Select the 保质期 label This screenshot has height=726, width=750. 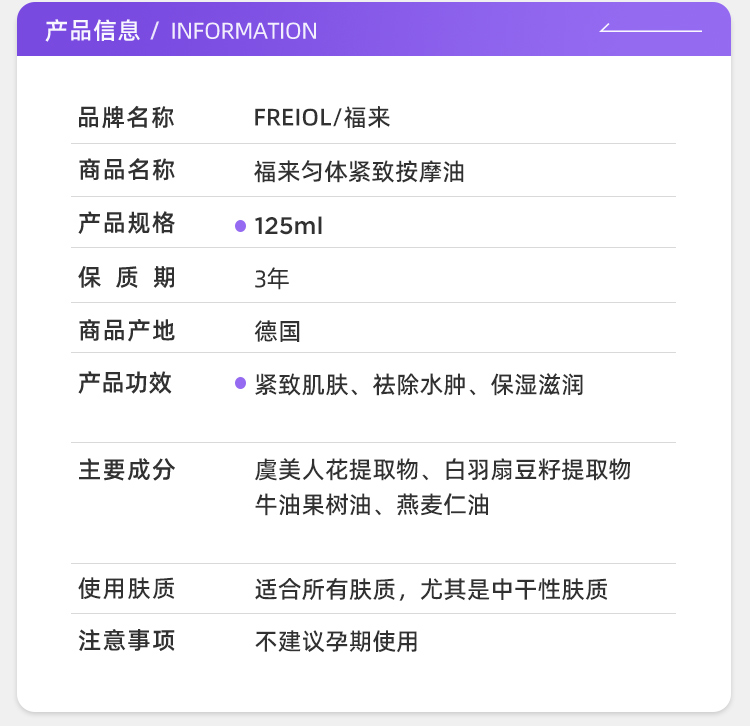[x=126, y=277]
